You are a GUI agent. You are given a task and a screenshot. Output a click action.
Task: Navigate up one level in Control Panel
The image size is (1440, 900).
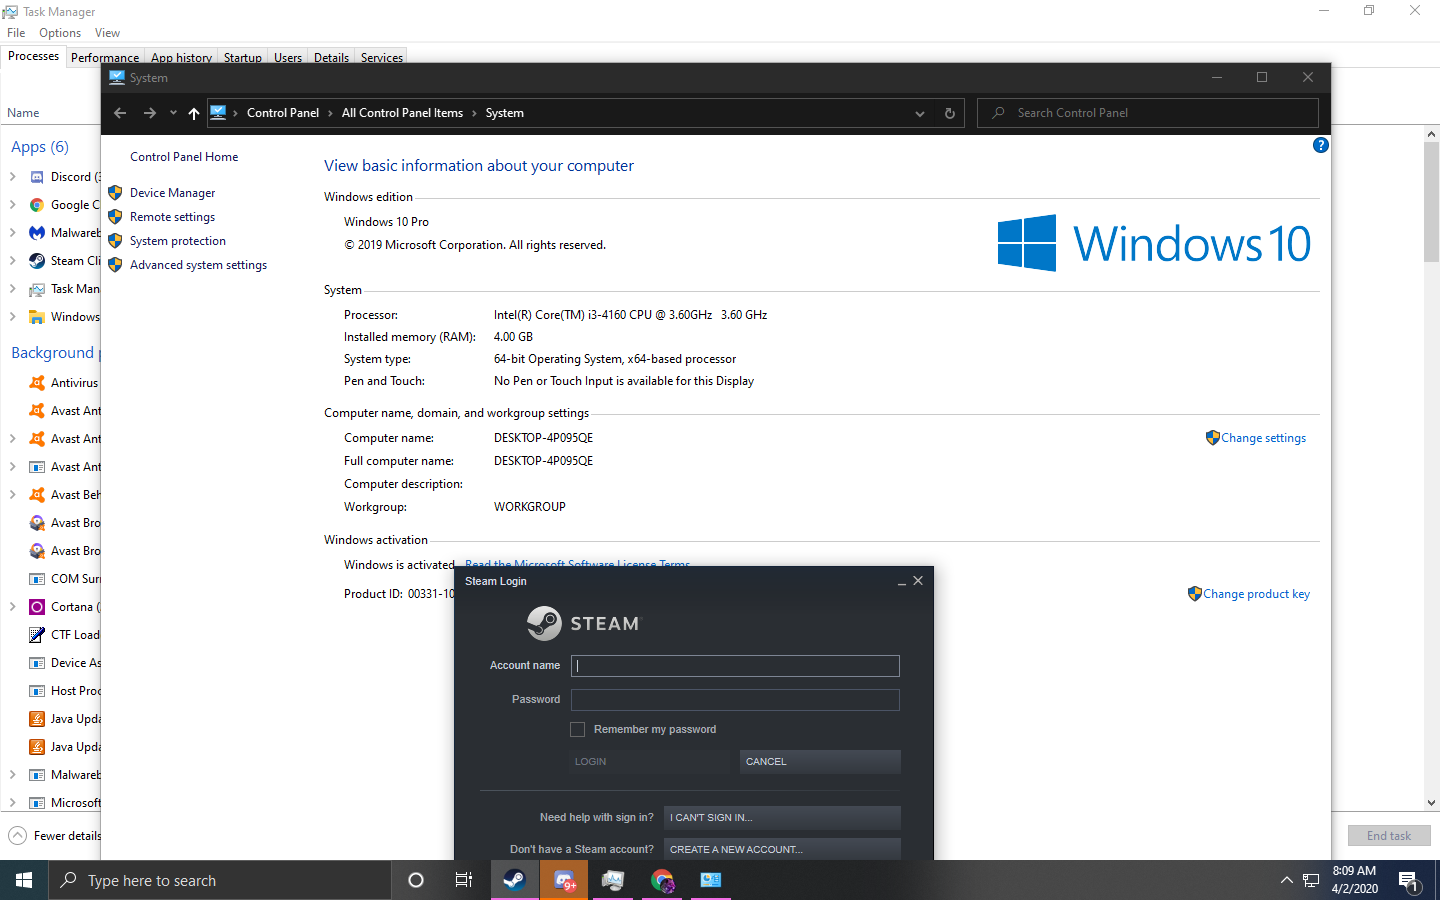194,113
